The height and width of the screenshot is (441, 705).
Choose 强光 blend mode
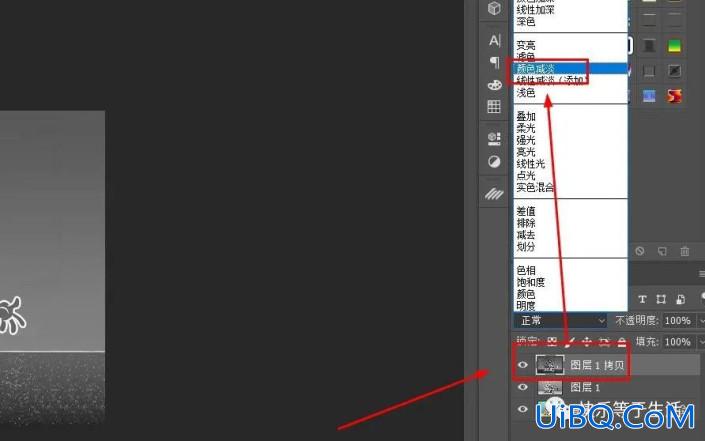(570, 140)
